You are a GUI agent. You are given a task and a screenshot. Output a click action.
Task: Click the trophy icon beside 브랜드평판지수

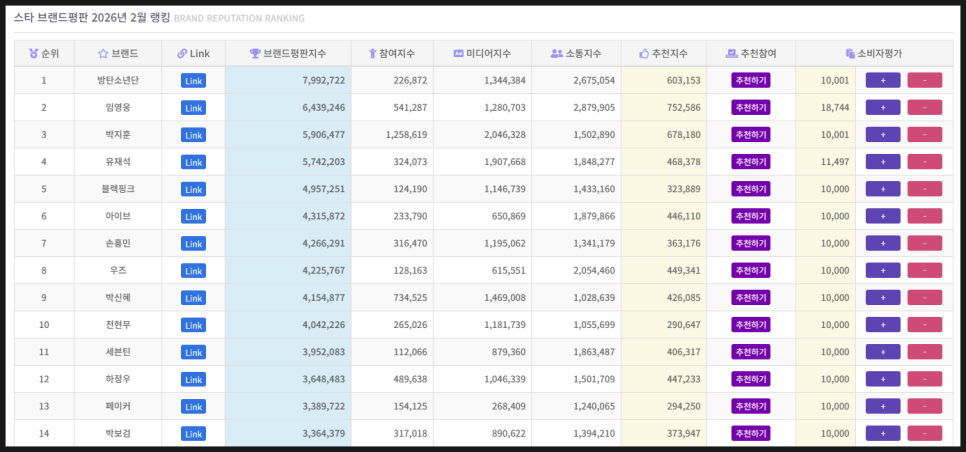[x=255, y=54]
